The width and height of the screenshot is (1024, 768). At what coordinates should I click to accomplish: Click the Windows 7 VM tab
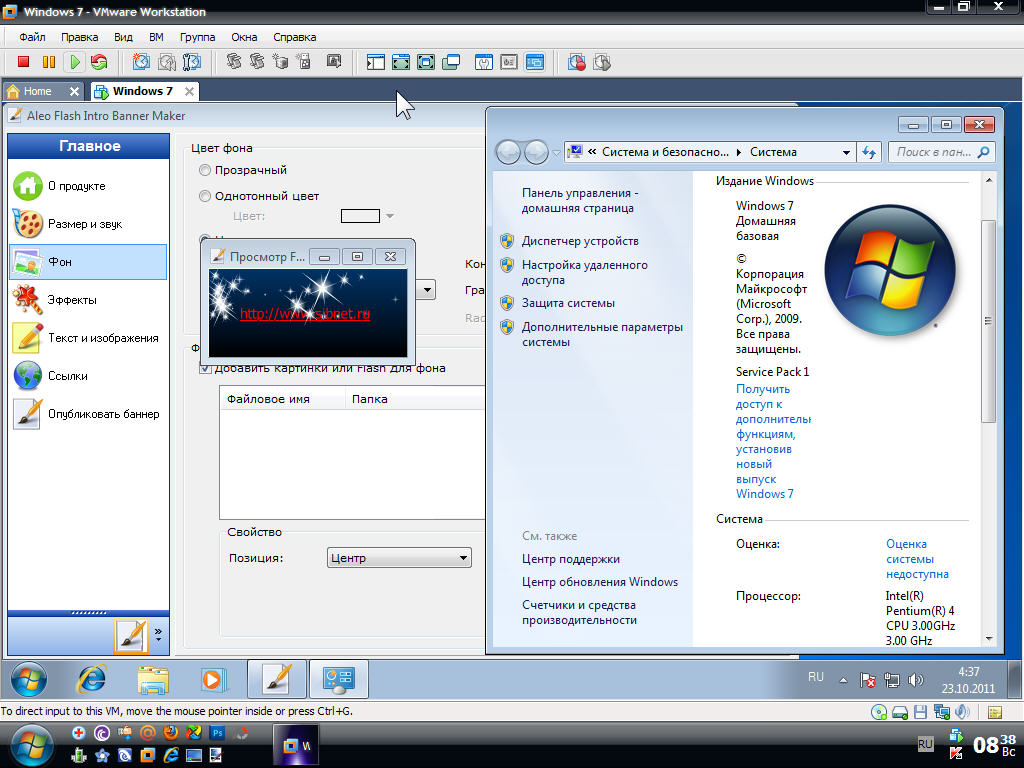pos(144,91)
